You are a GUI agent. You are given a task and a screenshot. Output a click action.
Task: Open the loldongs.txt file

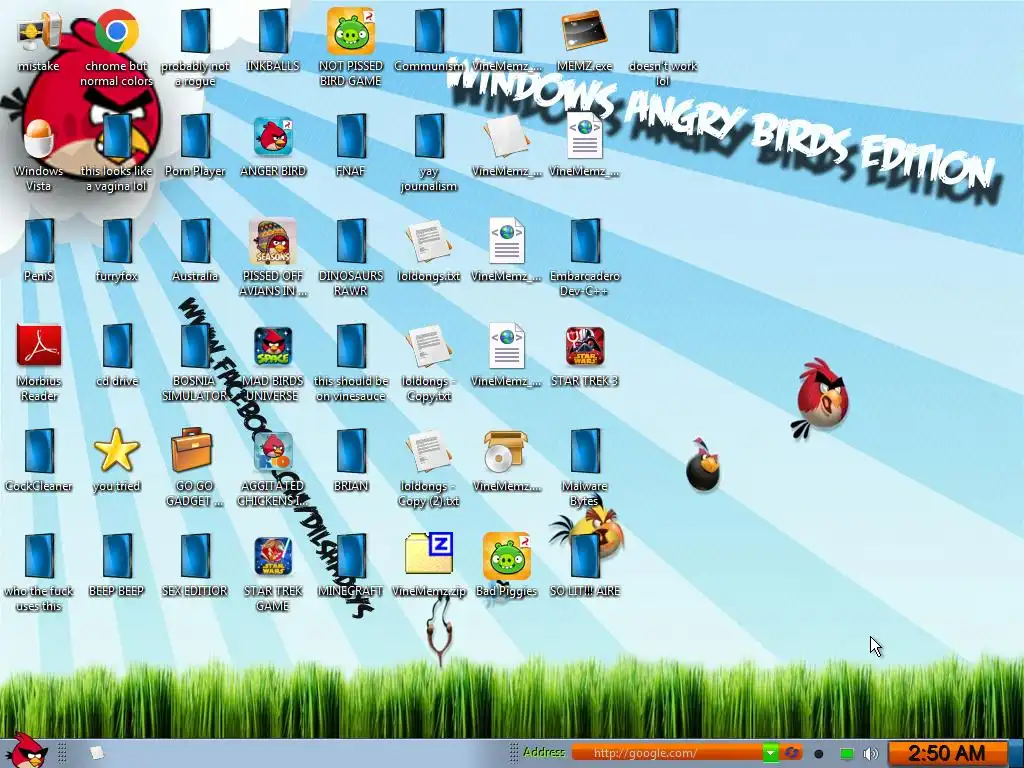tap(429, 242)
